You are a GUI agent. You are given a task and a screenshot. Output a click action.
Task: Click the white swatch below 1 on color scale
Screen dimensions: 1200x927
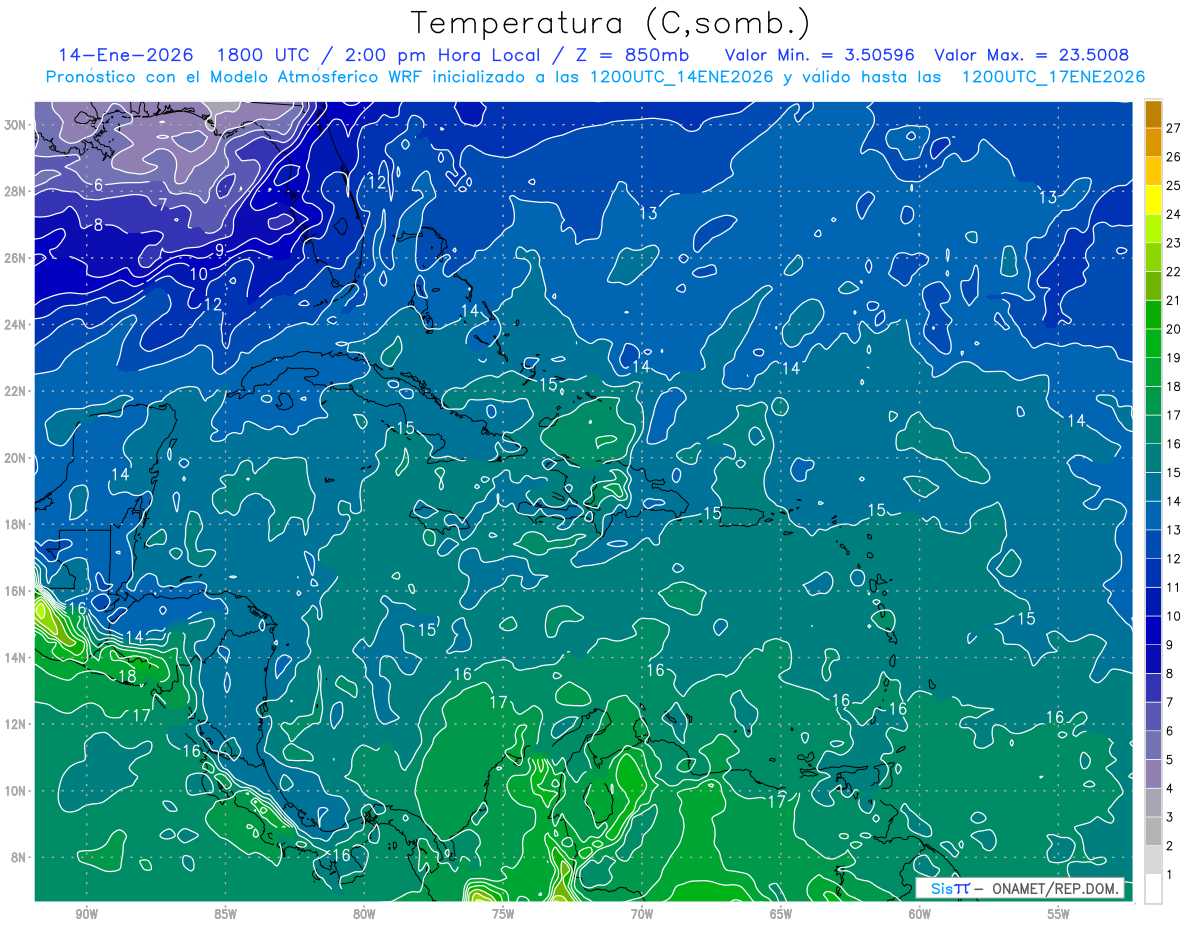pos(1153,888)
